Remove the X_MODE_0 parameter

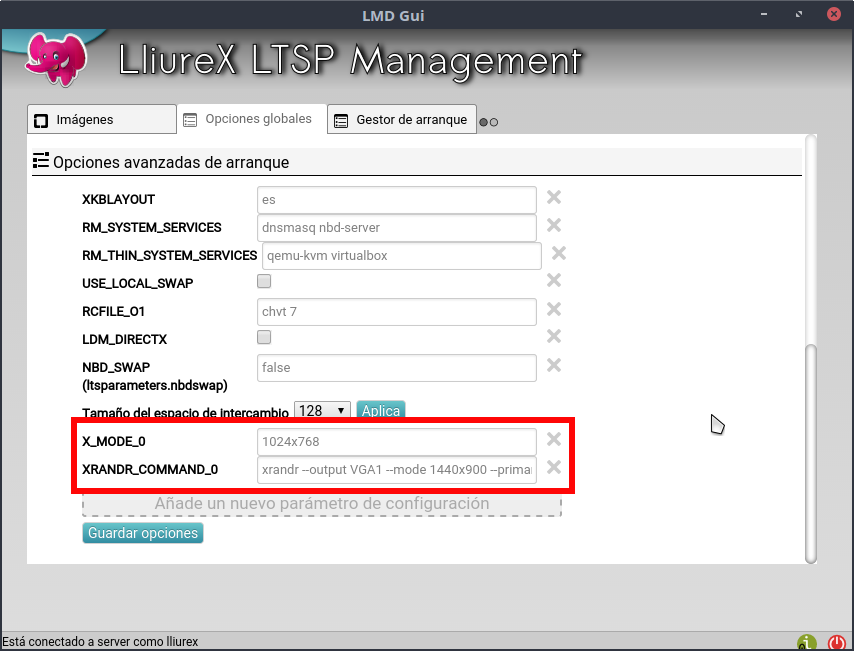point(553,440)
